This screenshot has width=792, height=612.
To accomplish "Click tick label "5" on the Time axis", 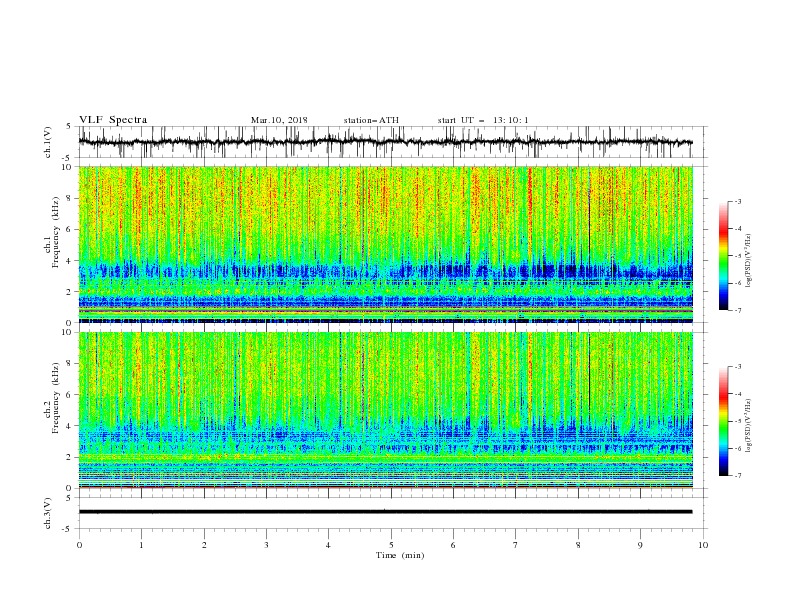I will (391, 545).
